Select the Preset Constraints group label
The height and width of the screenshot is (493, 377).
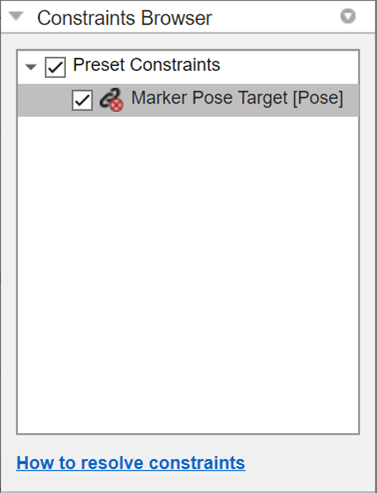pyautogui.click(x=146, y=65)
